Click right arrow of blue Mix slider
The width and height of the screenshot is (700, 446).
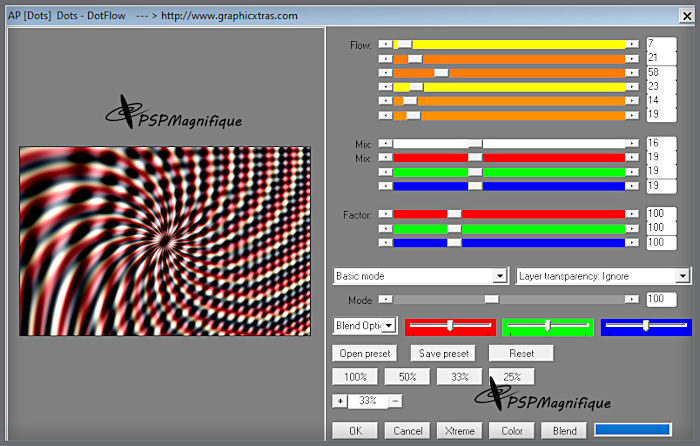(x=632, y=186)
